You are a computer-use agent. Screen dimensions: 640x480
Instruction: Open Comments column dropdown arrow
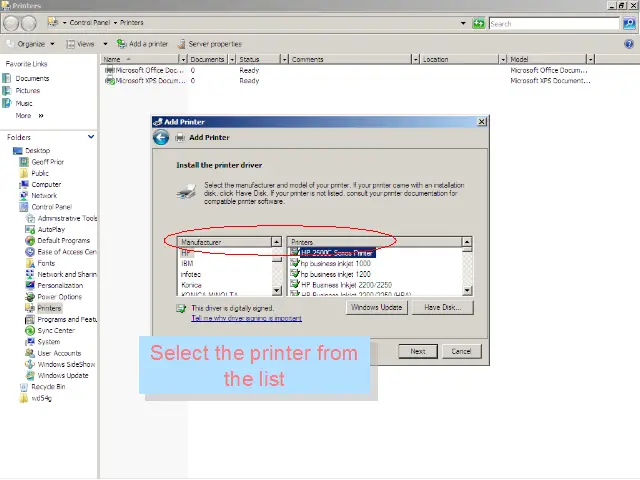416,60
